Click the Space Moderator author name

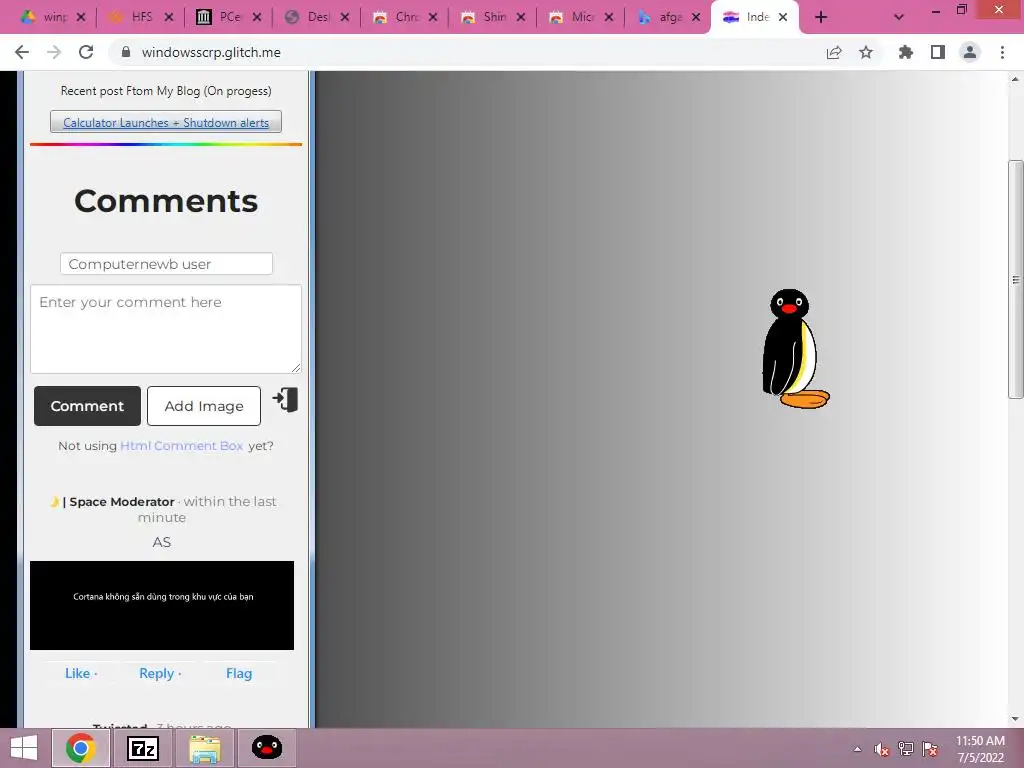pyautogui.click(x=121, y=502)
